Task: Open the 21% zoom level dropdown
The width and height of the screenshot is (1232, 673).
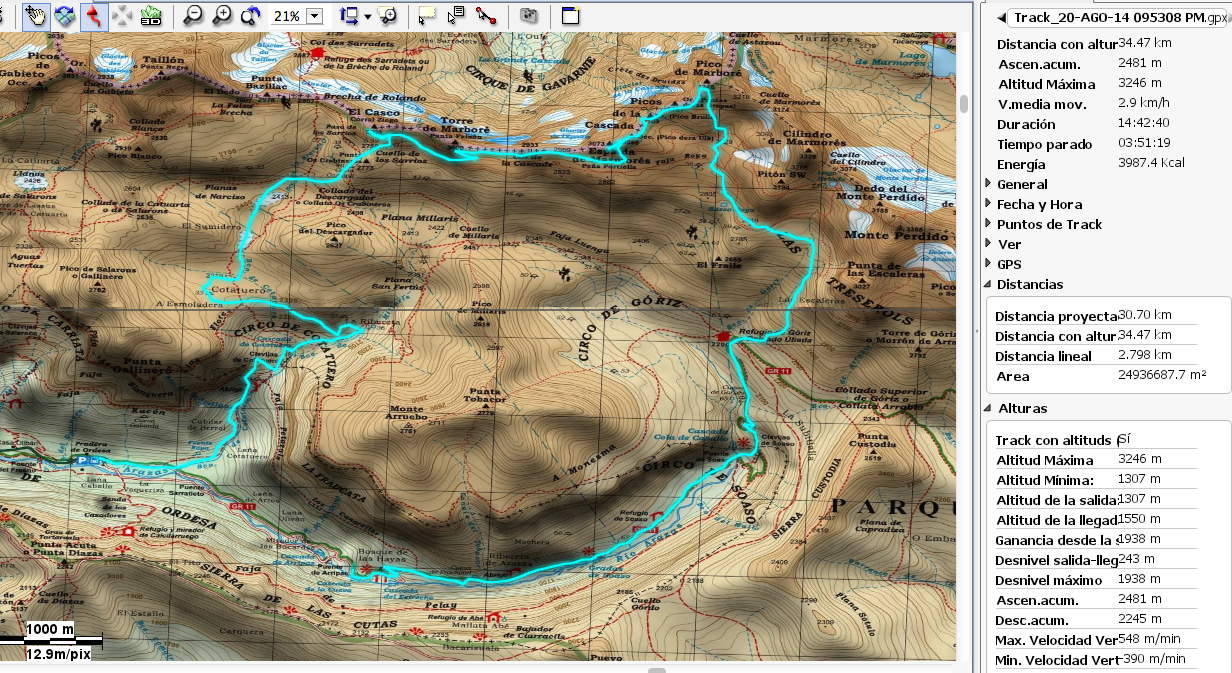Action: (316, 16)
